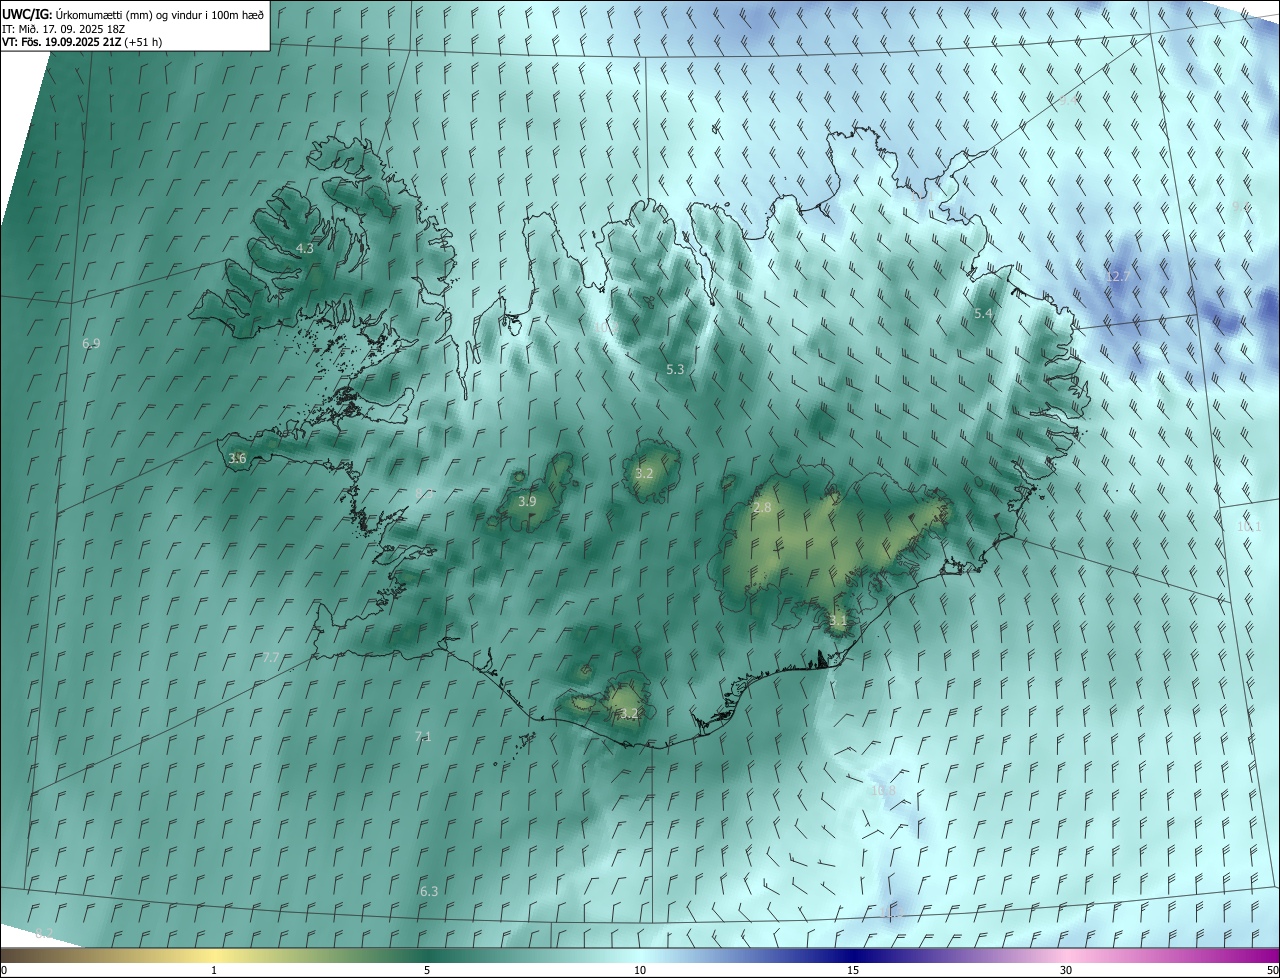This screenshot has height=978, width=1280.
Task: Click the colorbar label 15
Action: (x=853, y=971)
